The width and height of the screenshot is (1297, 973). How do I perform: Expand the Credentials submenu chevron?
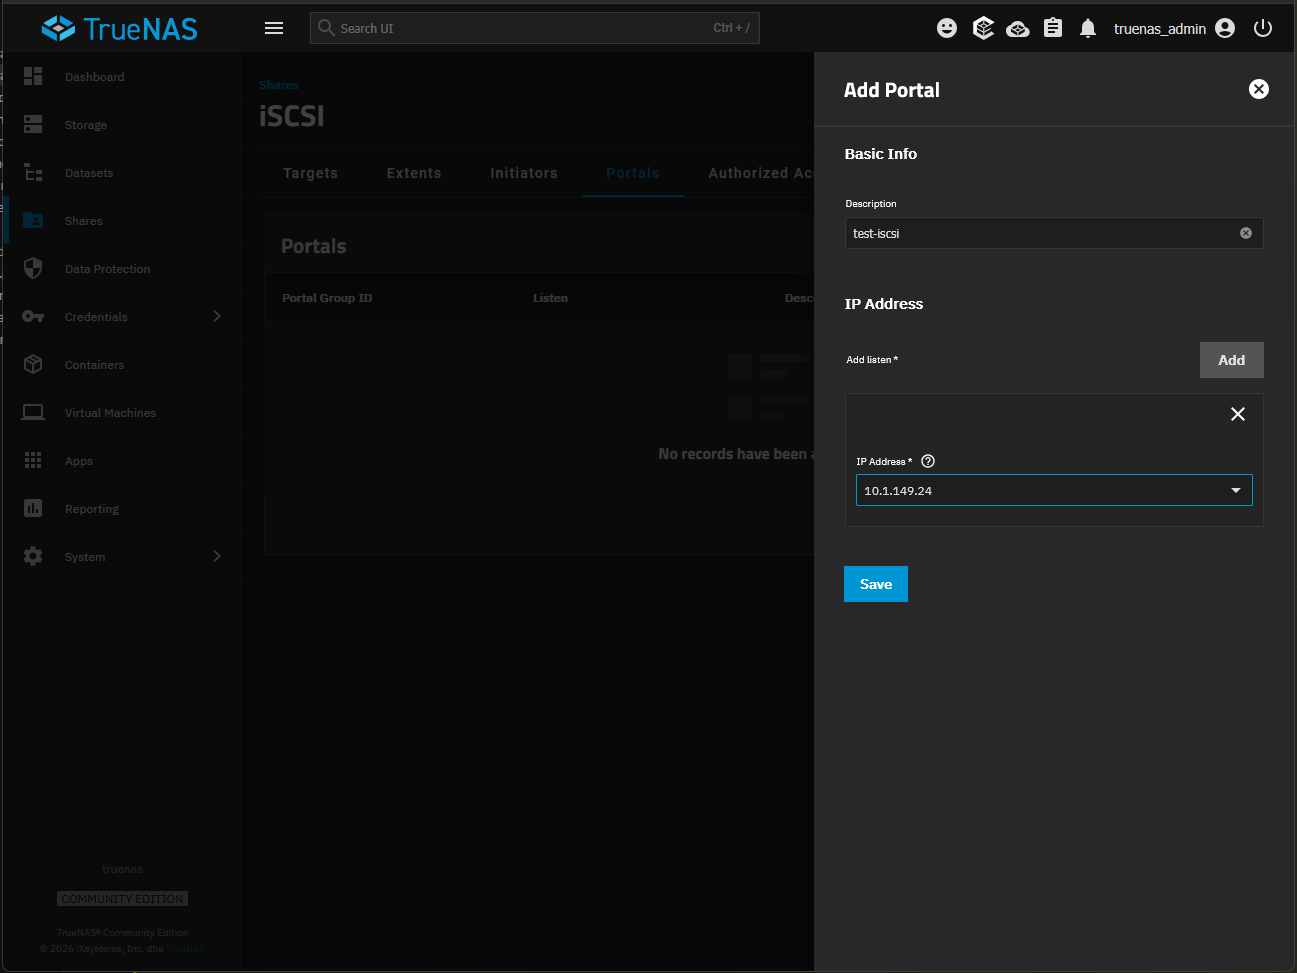217,316
